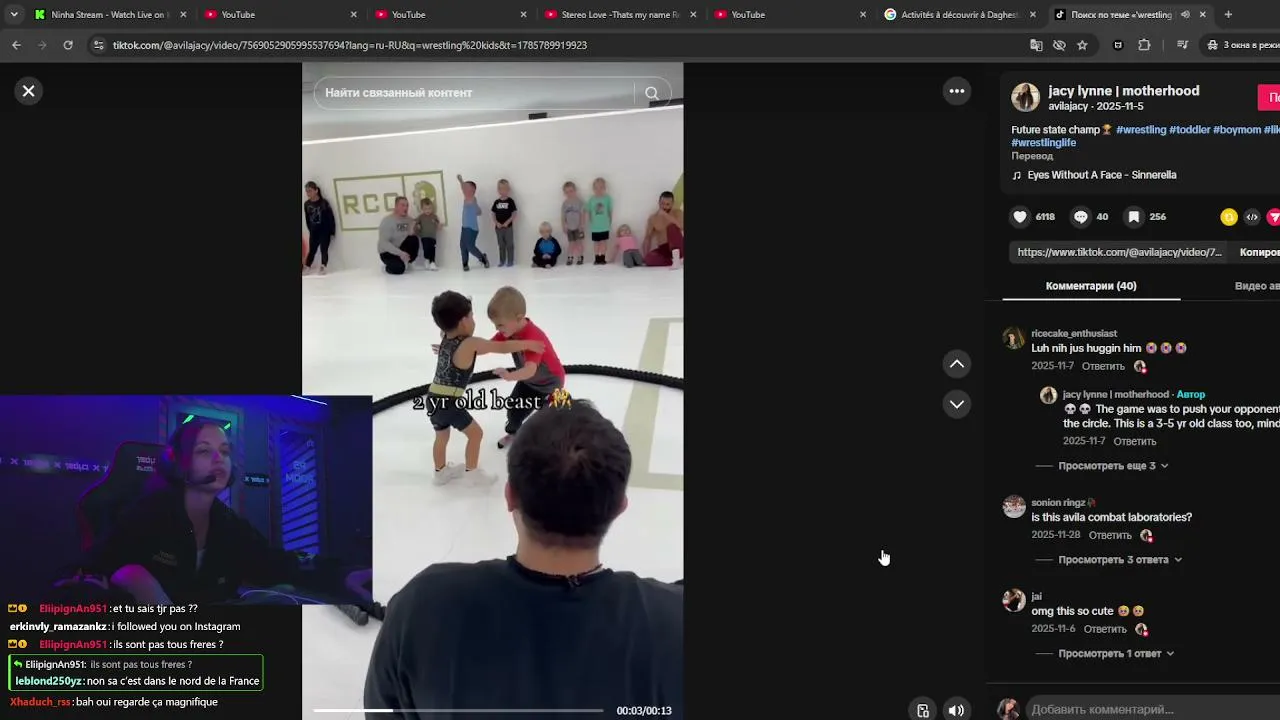Screen dimensions: 1280x720
Task: Expand Просмотреть еще 3 replies
Action: [1113, 466]
